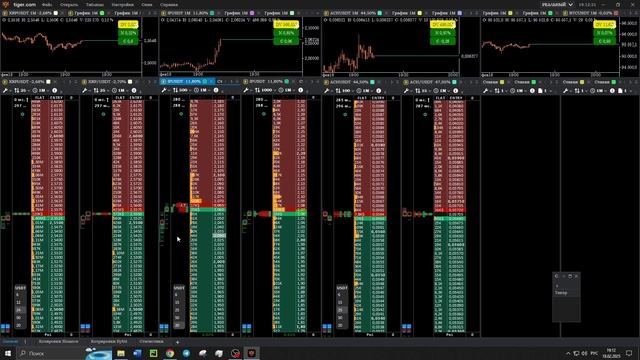Click blue squares icon at bottom of ACHUSDT 44,50% panel

(327, 328)
